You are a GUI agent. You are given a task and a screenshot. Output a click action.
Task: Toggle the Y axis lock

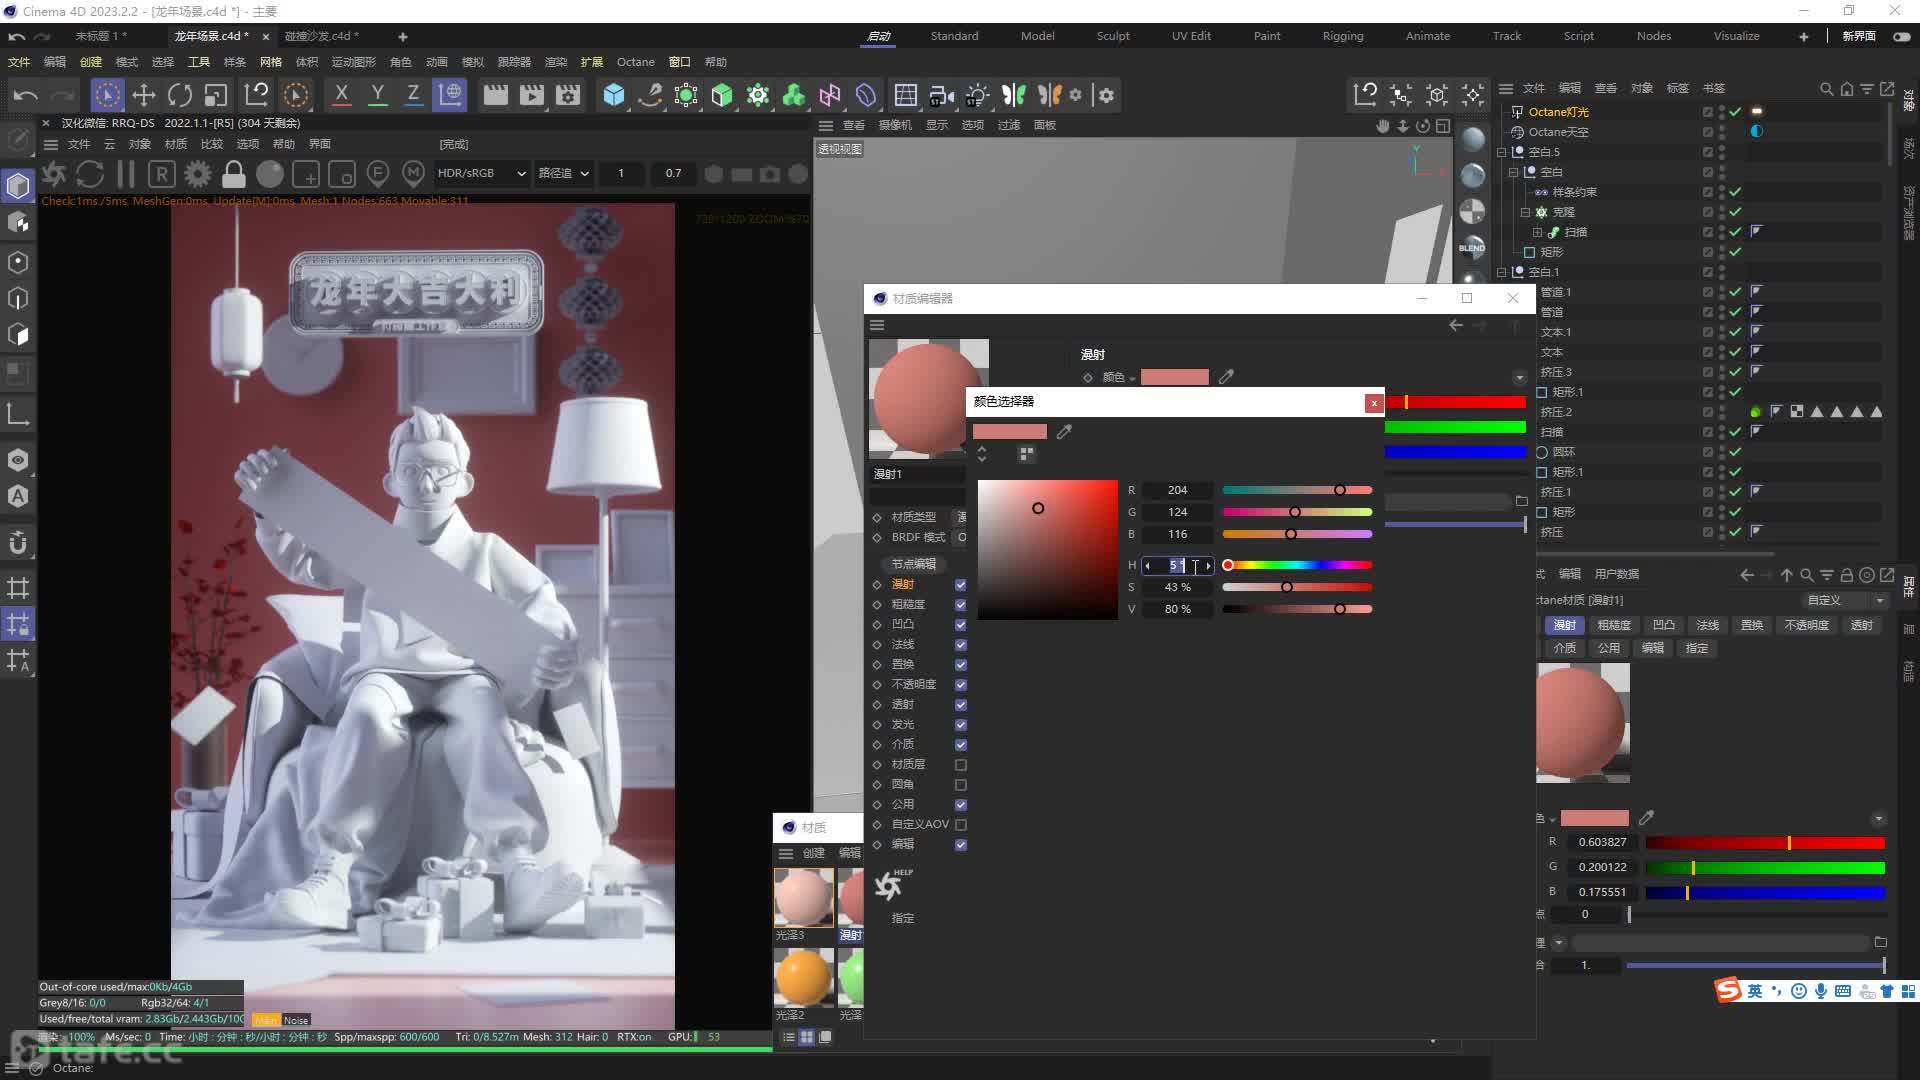click(x=377, y=94)
